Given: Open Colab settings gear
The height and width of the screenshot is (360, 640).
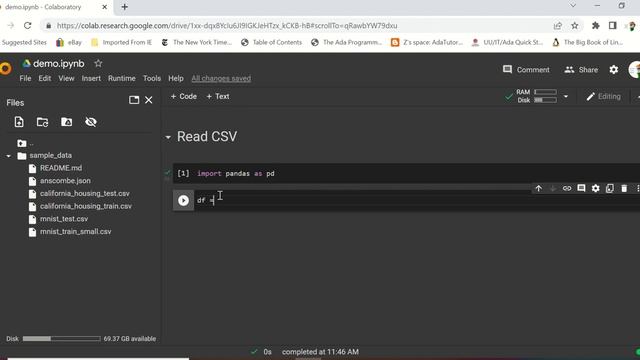Looking at the screenshot, I should [x=613, y=70].
